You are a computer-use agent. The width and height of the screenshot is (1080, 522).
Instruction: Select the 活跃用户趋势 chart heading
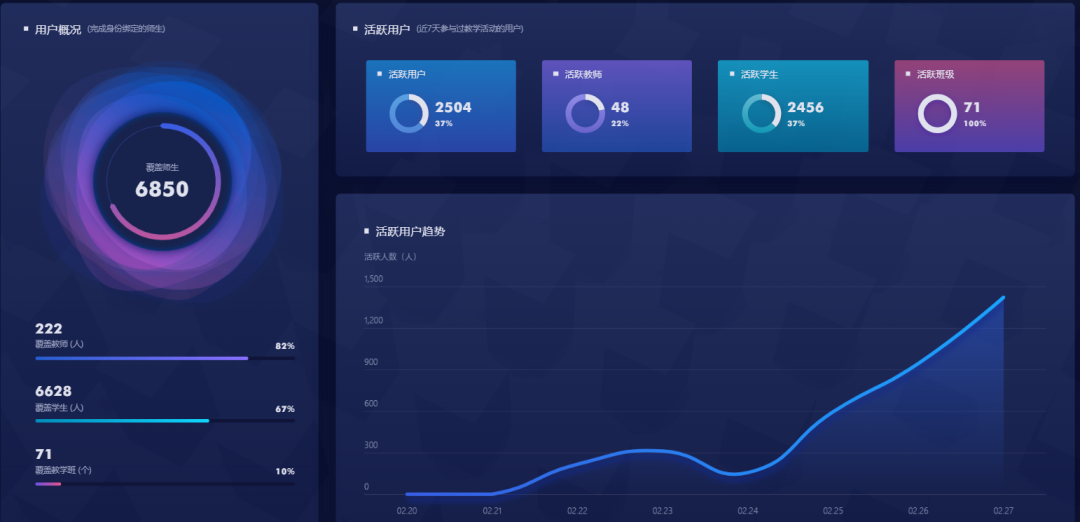(x=410, y=231)
